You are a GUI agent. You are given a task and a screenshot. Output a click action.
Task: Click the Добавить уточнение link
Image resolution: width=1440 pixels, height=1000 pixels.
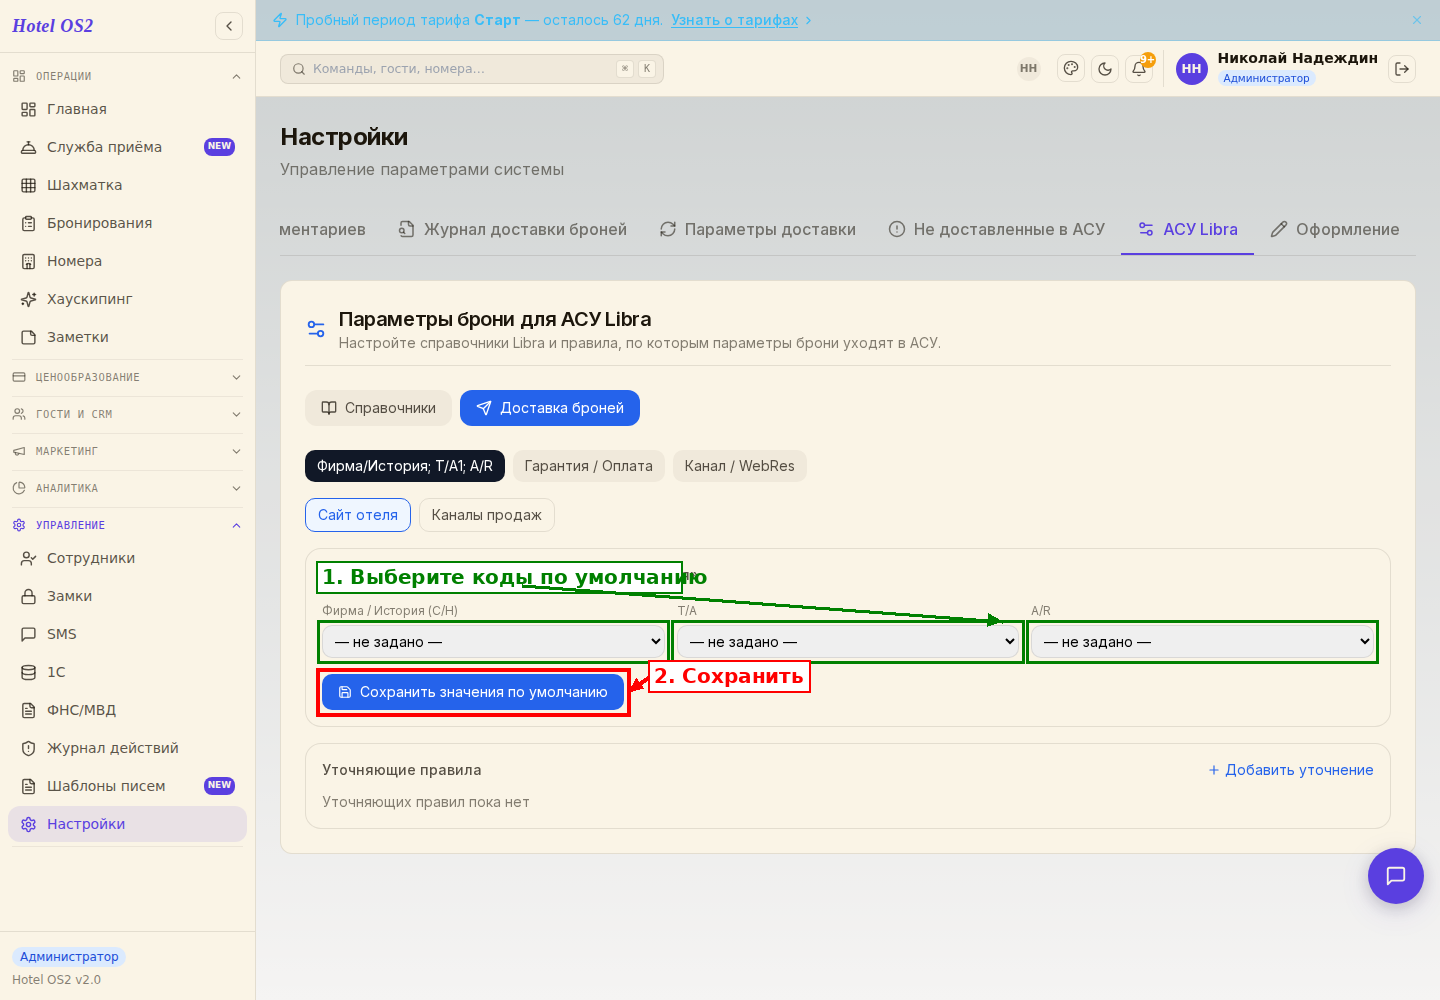pos(1291,770)
